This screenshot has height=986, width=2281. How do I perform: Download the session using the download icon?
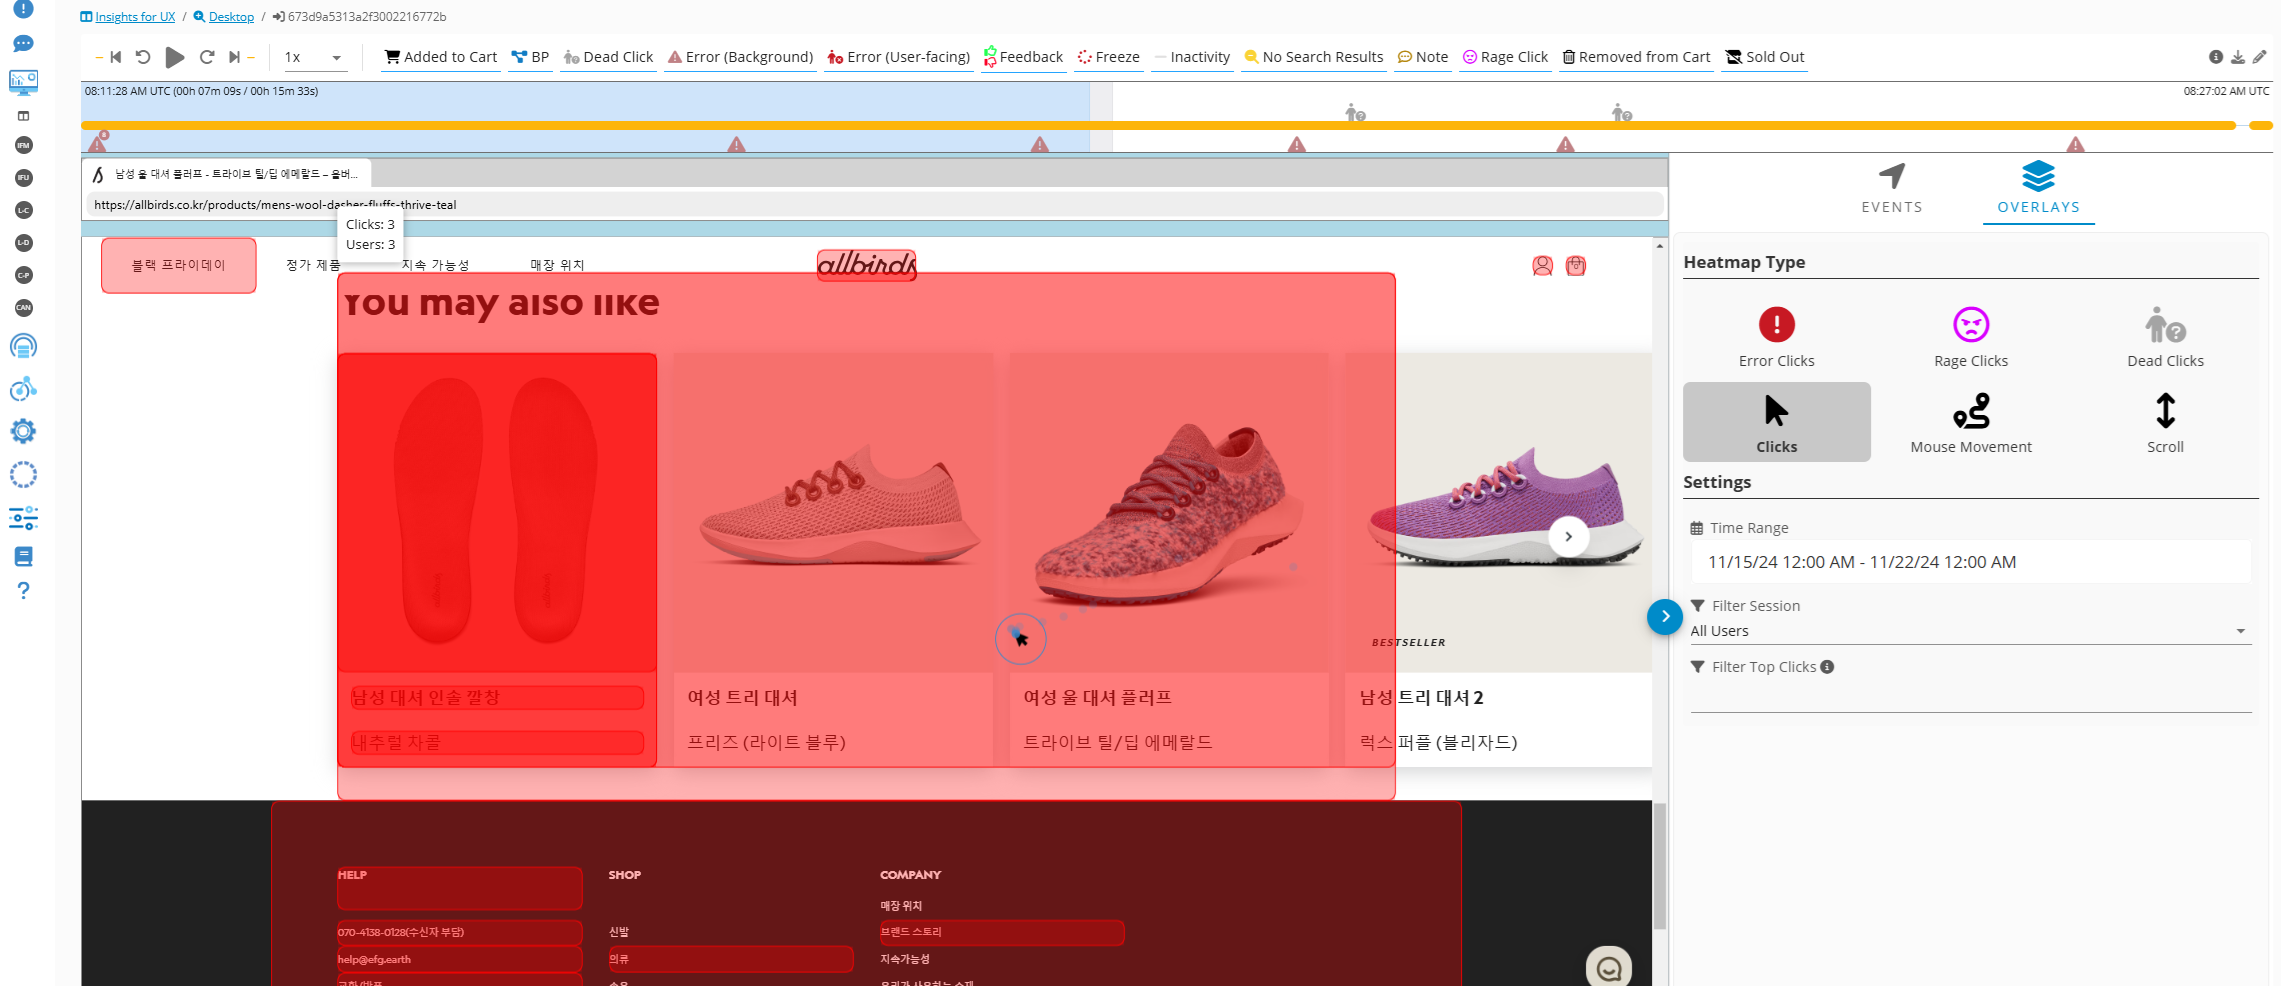(x=2238, y=57)
